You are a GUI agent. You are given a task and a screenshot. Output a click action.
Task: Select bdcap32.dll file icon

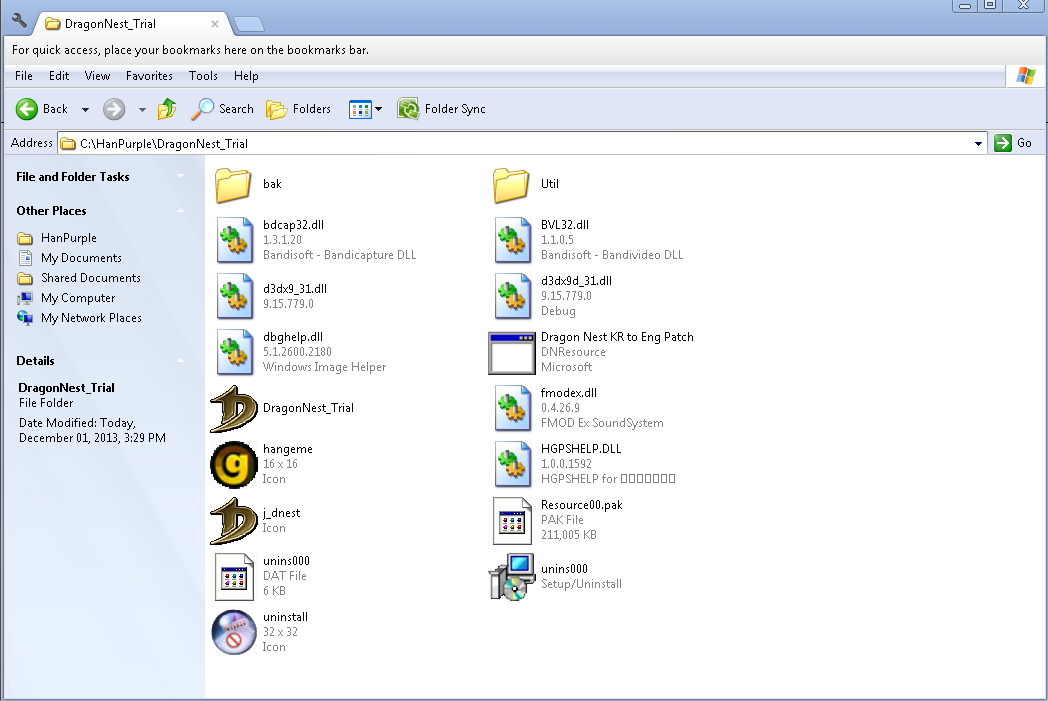[x=235, y=240]
